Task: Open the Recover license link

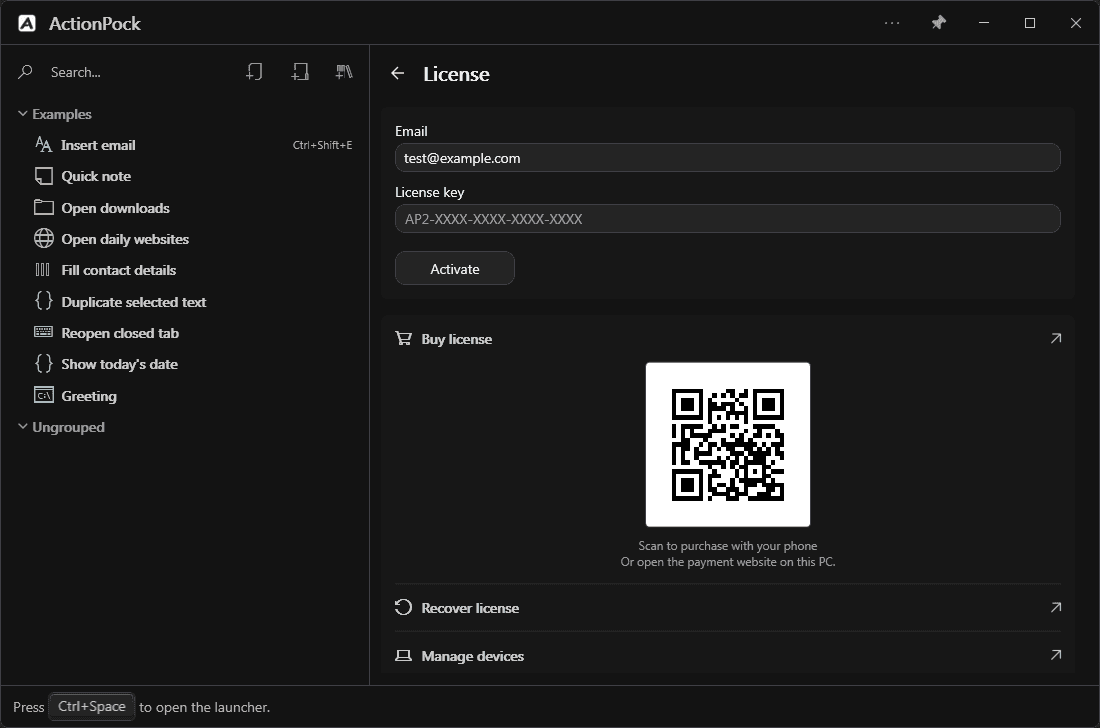Action: [x=727, y=607]
